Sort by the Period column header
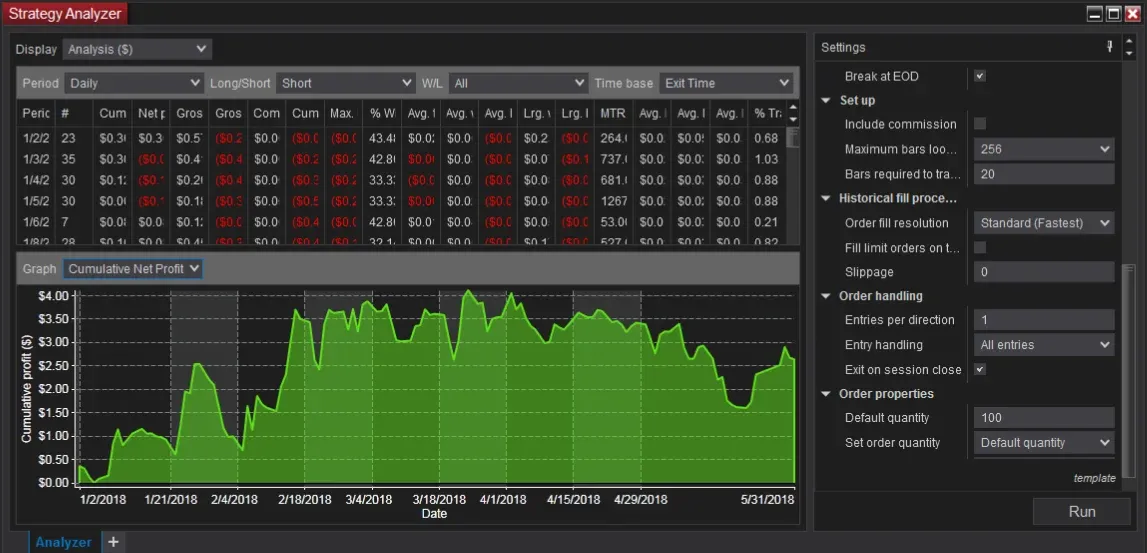The height and width of the screenshot is (553, 1147). point(36,113)
